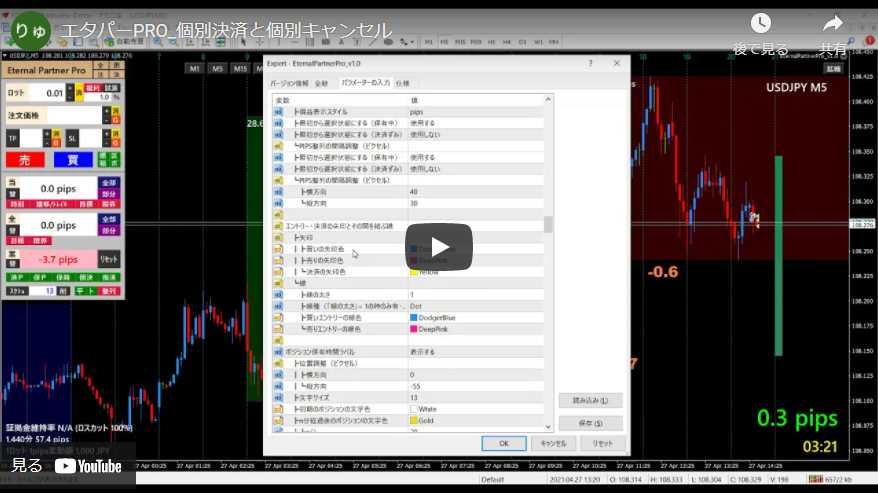This screenshot has width=878, height=493.
Task: Click the 13 value in スプレ row
Action: click(43, 291)
